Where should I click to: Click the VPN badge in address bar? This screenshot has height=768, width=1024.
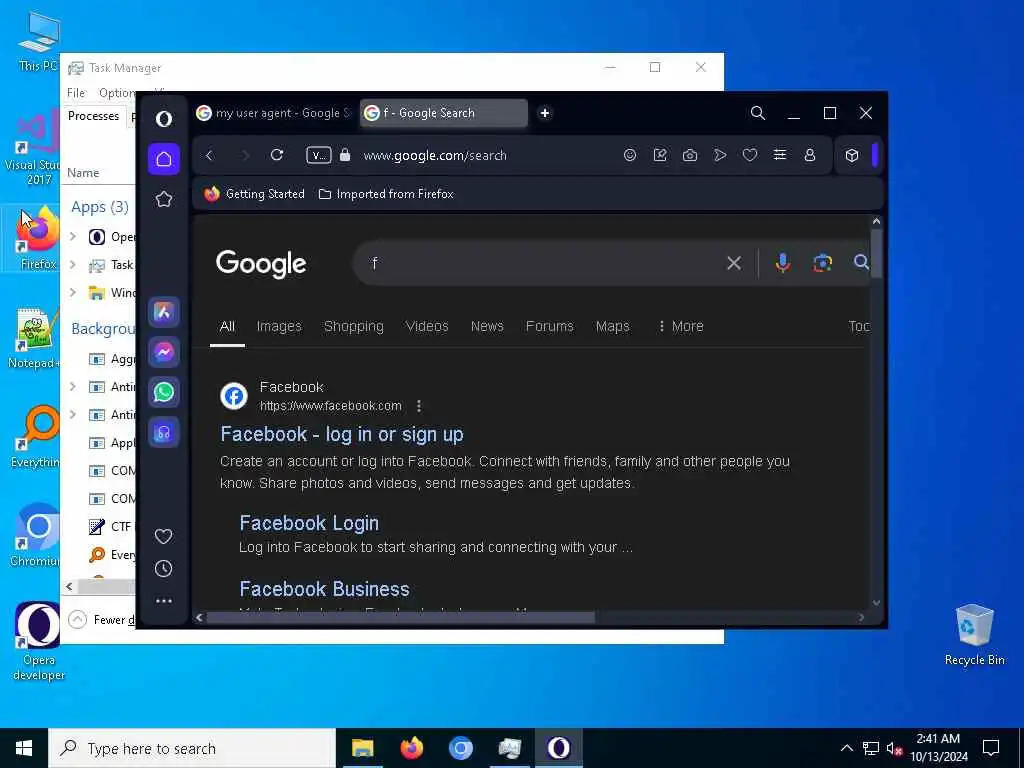319,155
